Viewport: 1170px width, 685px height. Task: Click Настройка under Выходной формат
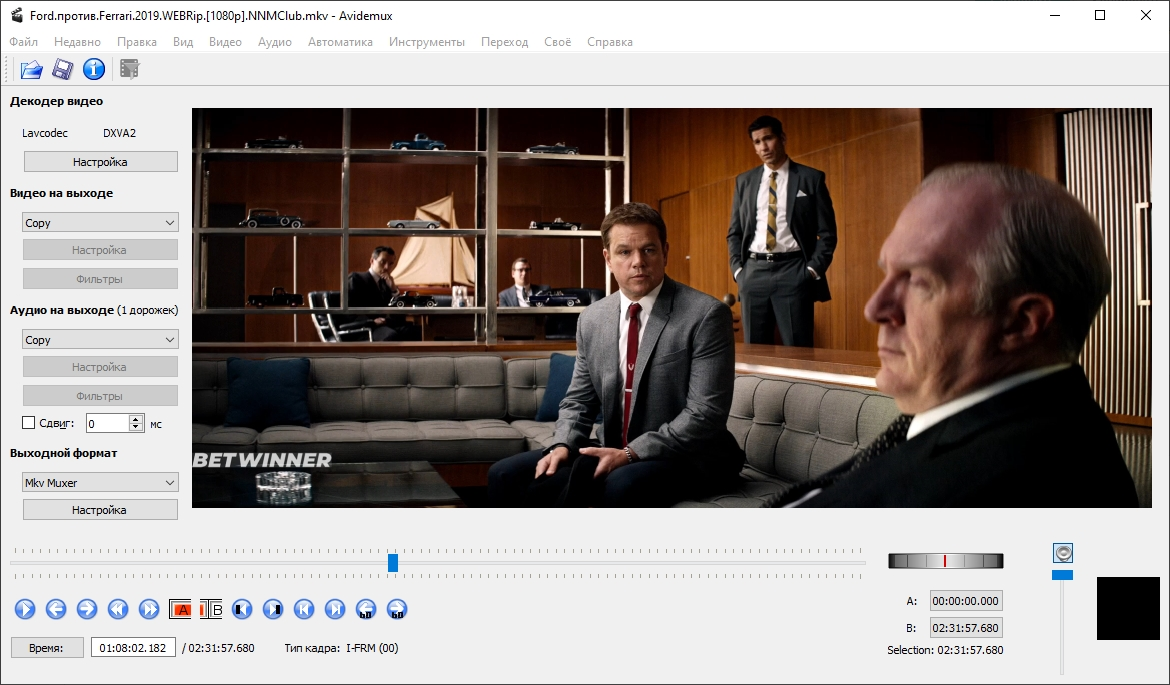100,510
